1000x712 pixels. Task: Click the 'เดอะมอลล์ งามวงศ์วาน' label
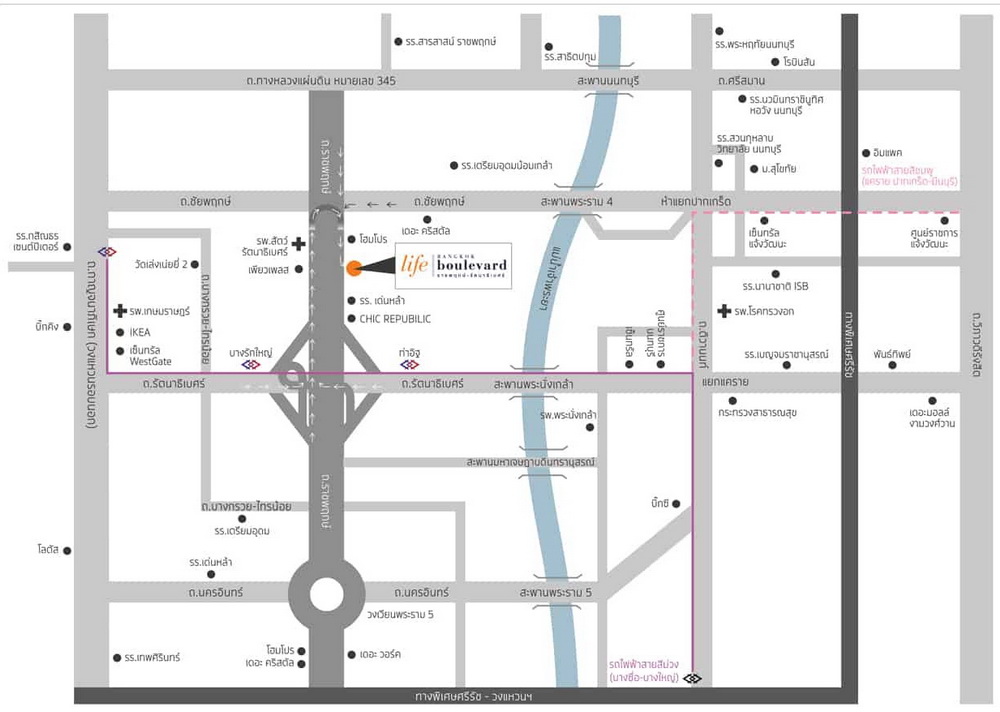click(932, 418)
